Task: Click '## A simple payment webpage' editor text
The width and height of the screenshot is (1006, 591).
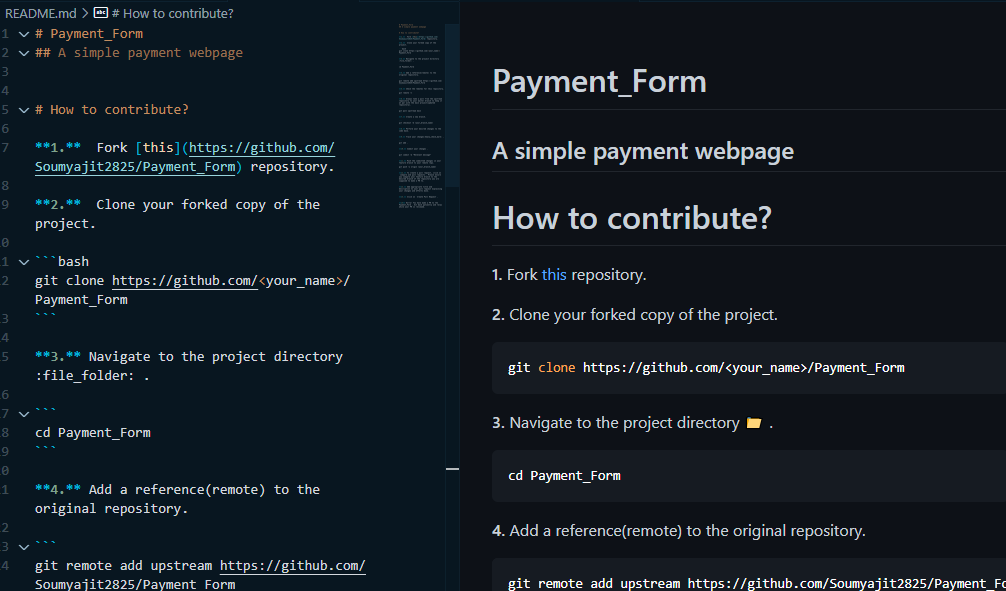Action: tap(139, 53)
